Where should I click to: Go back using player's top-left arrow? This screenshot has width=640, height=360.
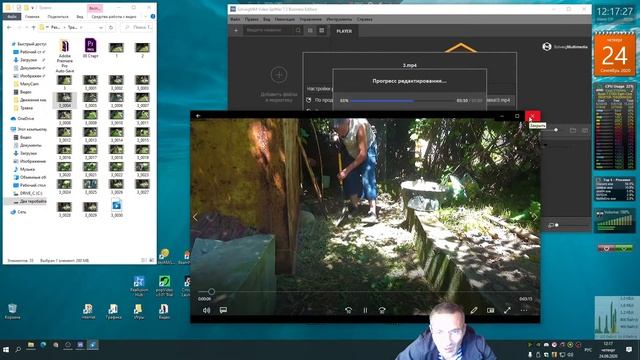click(198, 116)
